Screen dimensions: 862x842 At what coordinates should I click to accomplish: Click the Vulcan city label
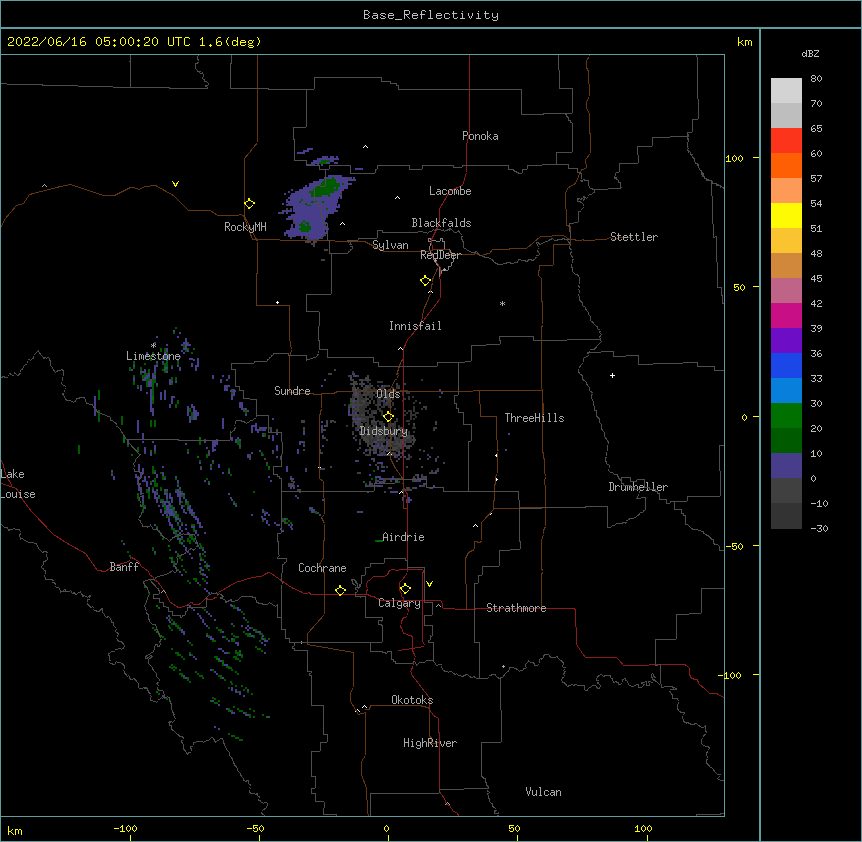(x=543, y=792)
